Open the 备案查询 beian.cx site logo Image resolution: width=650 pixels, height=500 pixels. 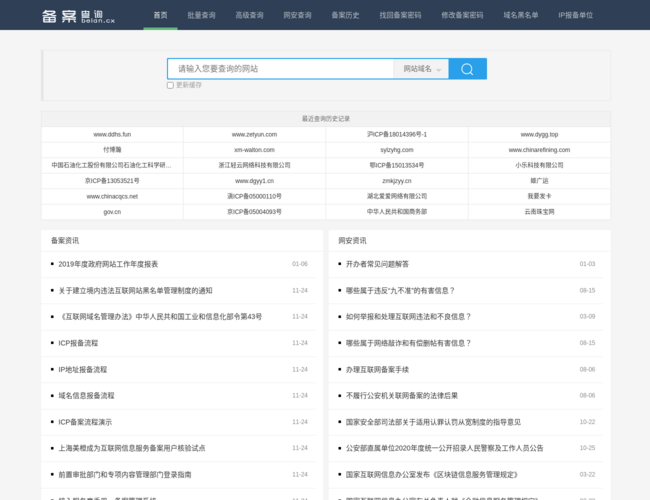(x=78, y=16)
